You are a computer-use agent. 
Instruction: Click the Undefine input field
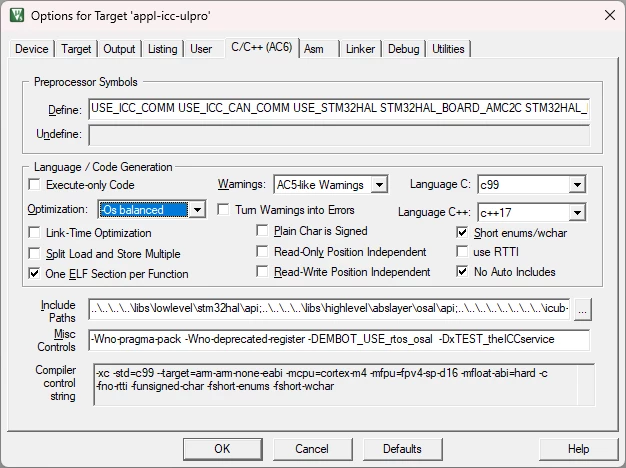339,135
